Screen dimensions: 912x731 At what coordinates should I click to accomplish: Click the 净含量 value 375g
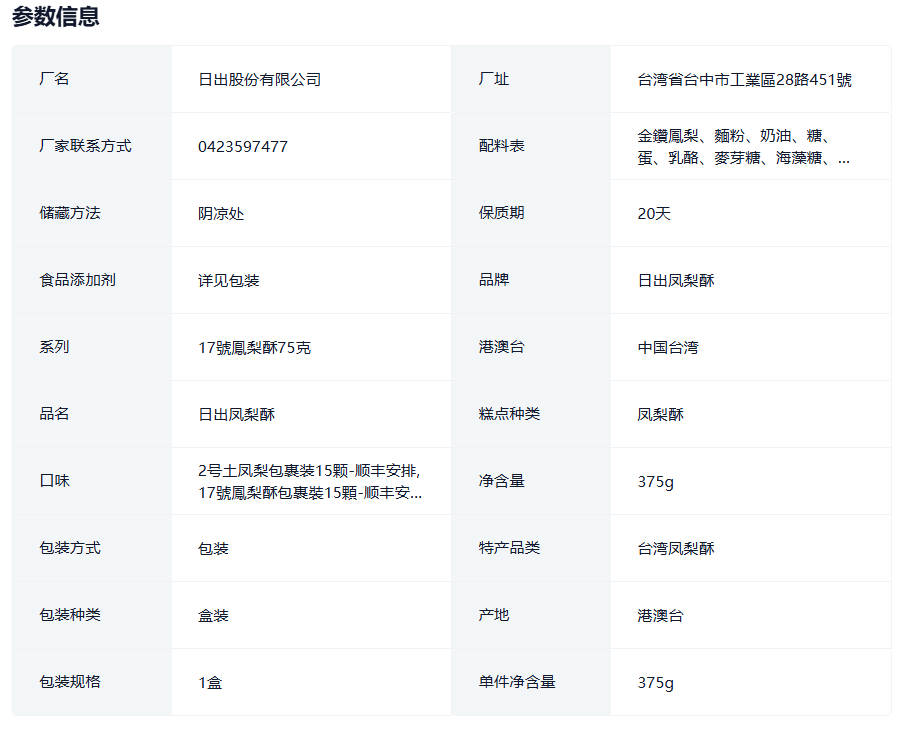point(655,482)
